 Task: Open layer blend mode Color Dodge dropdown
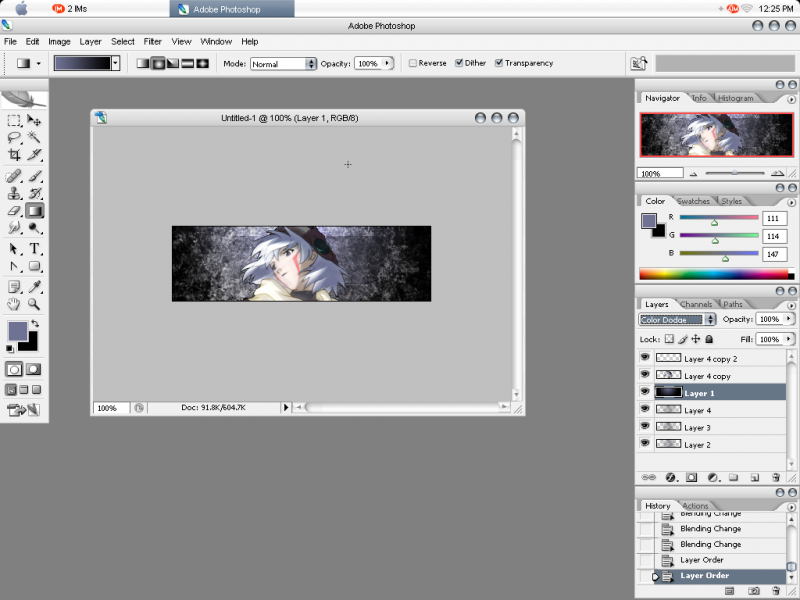click(x=677, y=320)
